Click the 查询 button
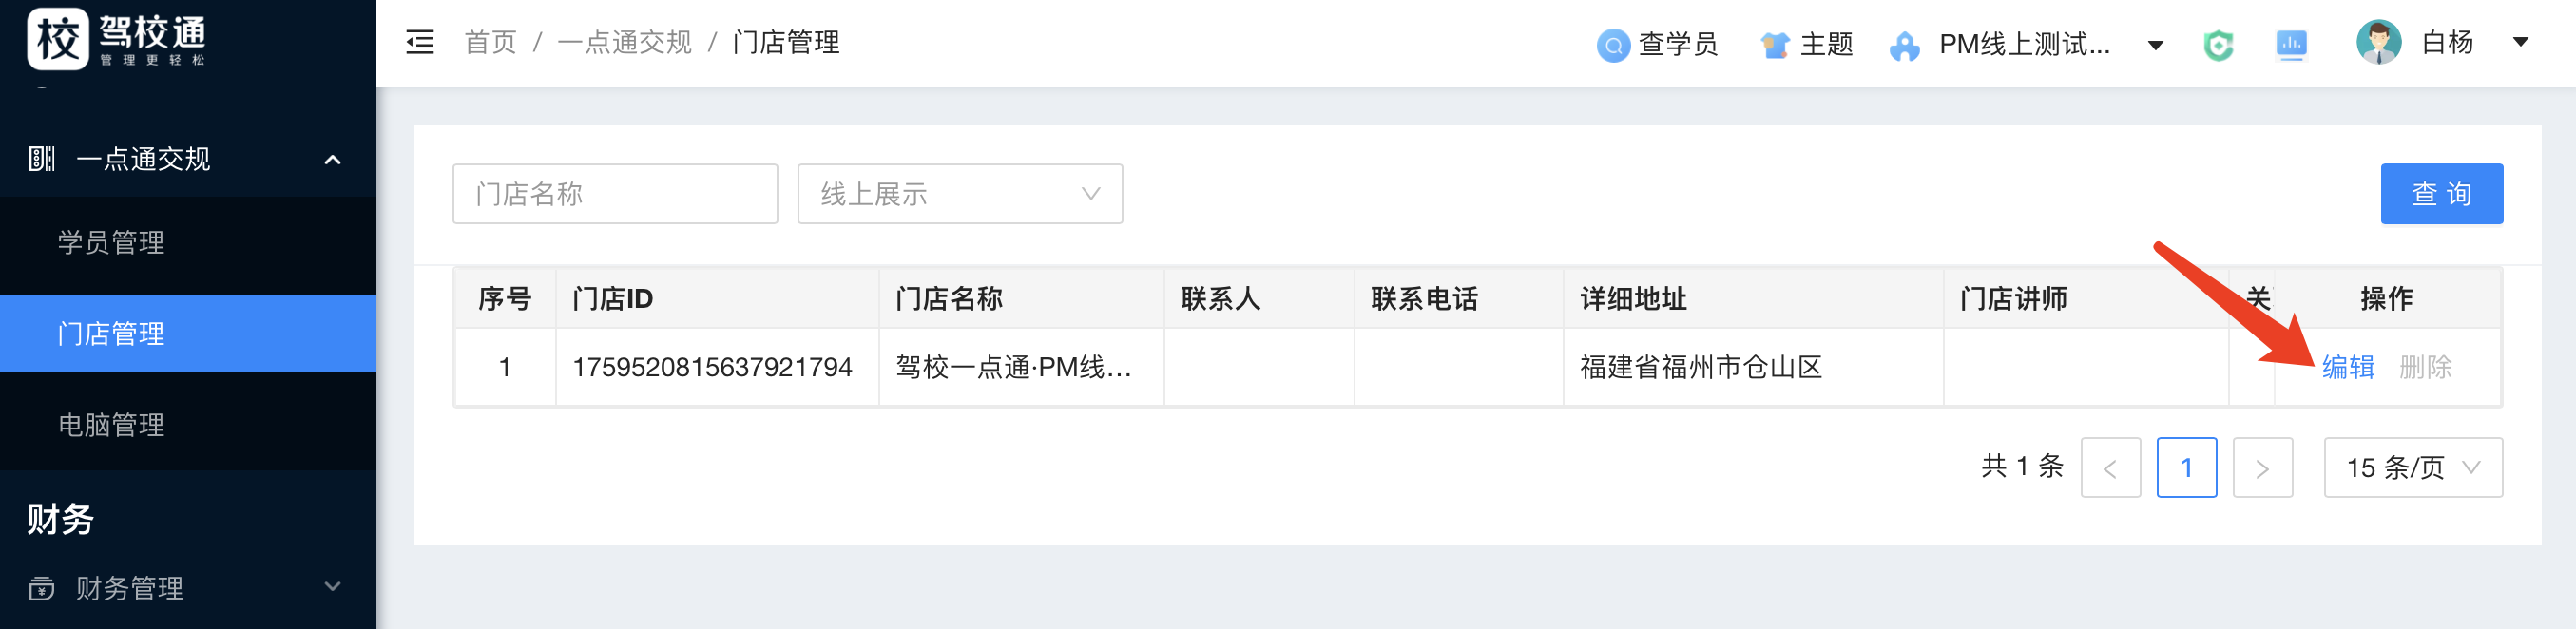2576x629 pixels. (2441, 194)
